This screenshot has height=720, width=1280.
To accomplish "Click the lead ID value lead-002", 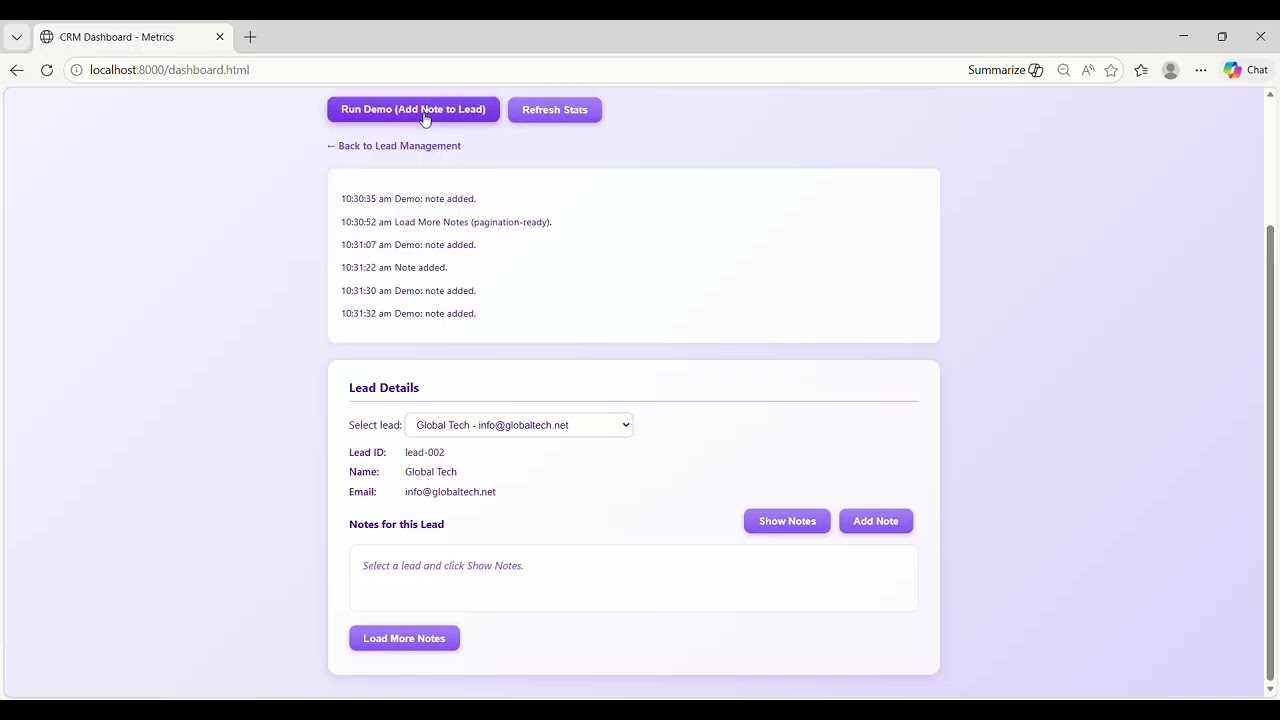I will (x=425, y=452).
